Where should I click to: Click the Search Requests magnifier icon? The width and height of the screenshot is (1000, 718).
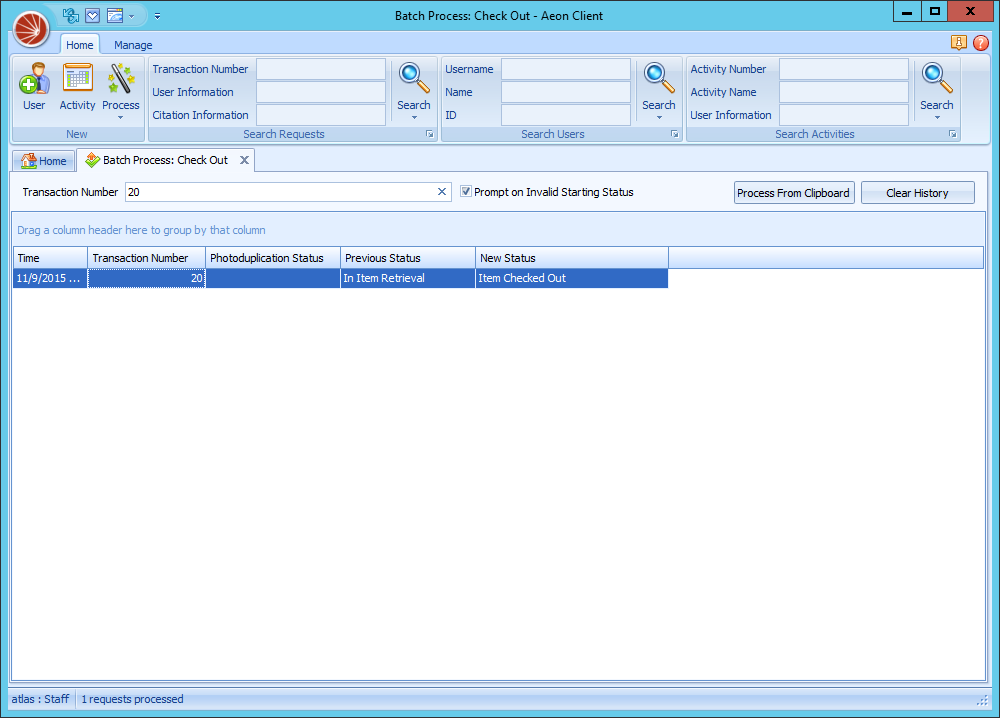[413, 78]
